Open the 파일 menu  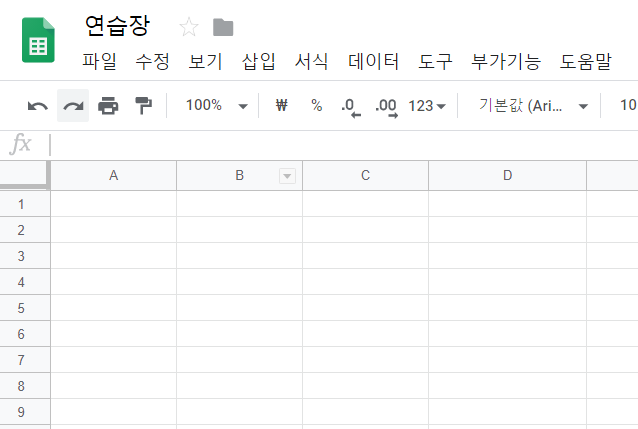tap(99, 61)
